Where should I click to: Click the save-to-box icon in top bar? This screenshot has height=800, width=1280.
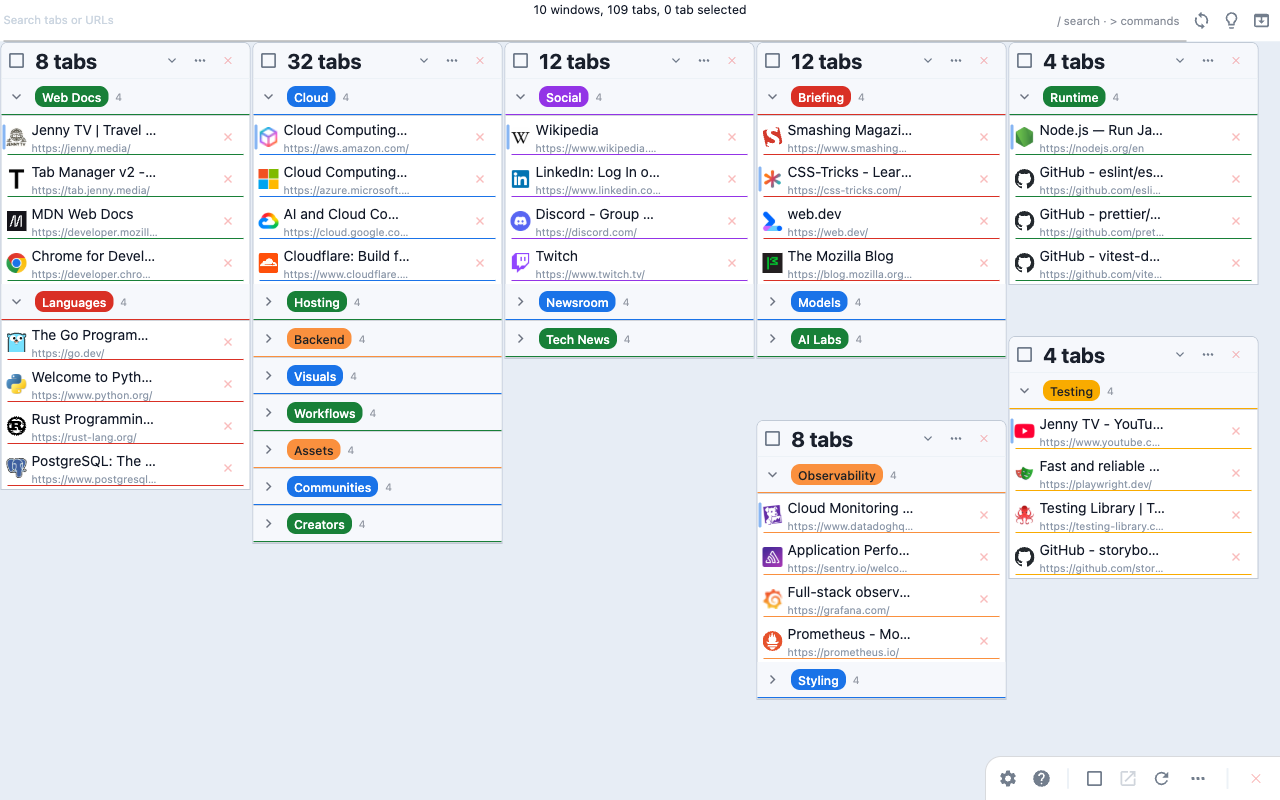(x=1261, y=20)
